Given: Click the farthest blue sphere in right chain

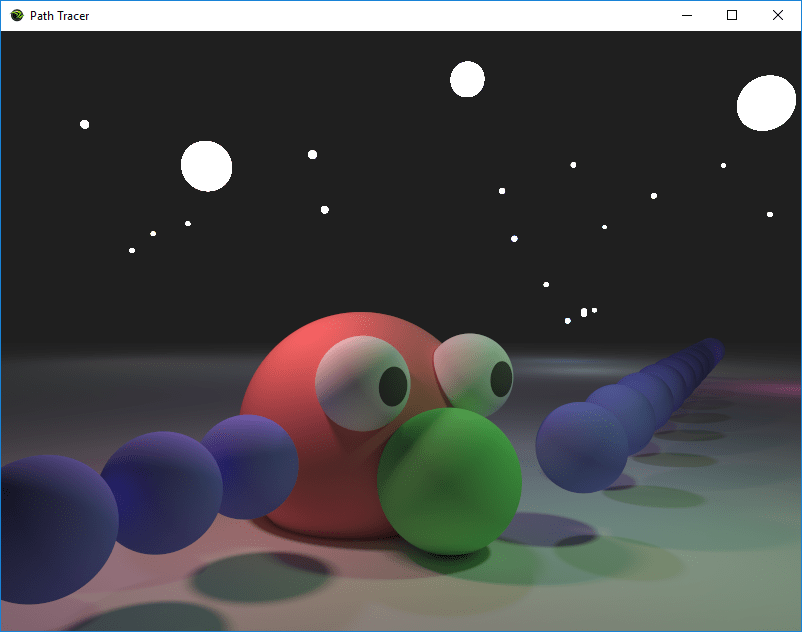Looking at the screenshot, I should (711, 348).
